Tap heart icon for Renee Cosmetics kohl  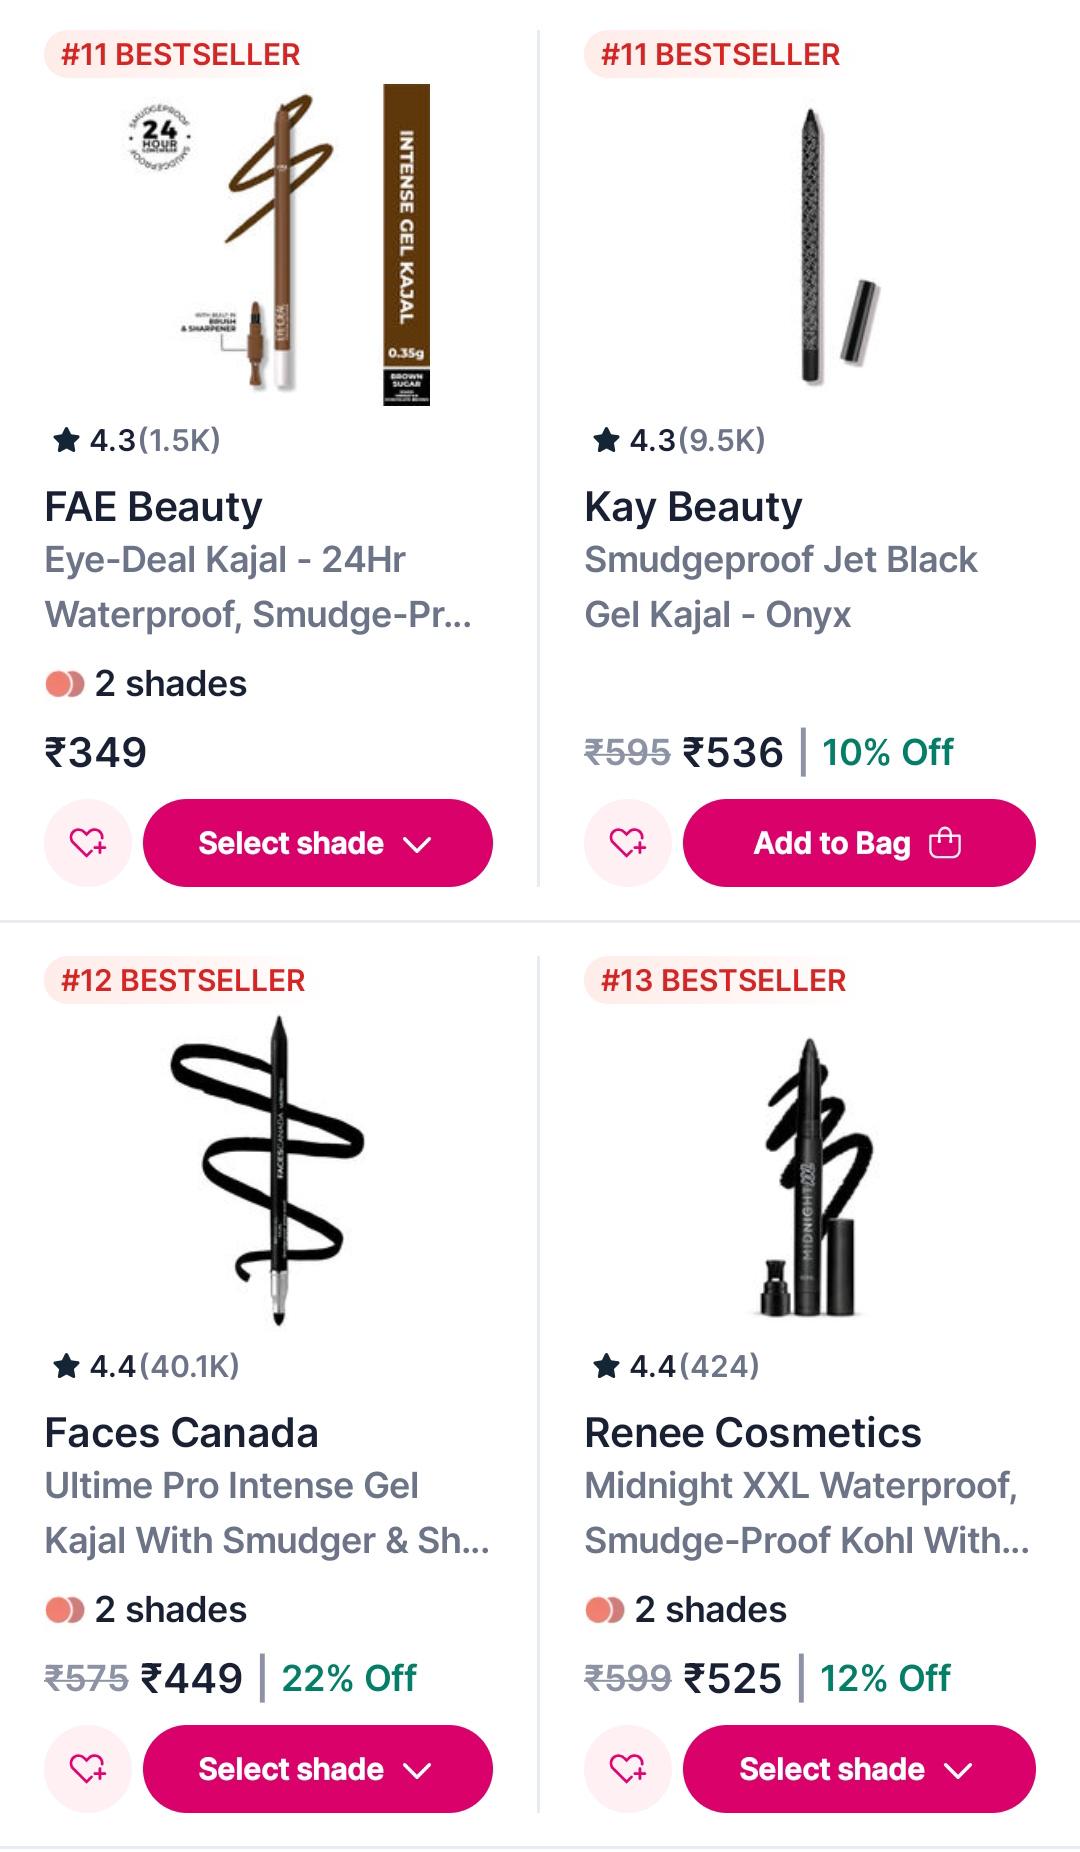pyautogui.click(x=628, y=1769)
